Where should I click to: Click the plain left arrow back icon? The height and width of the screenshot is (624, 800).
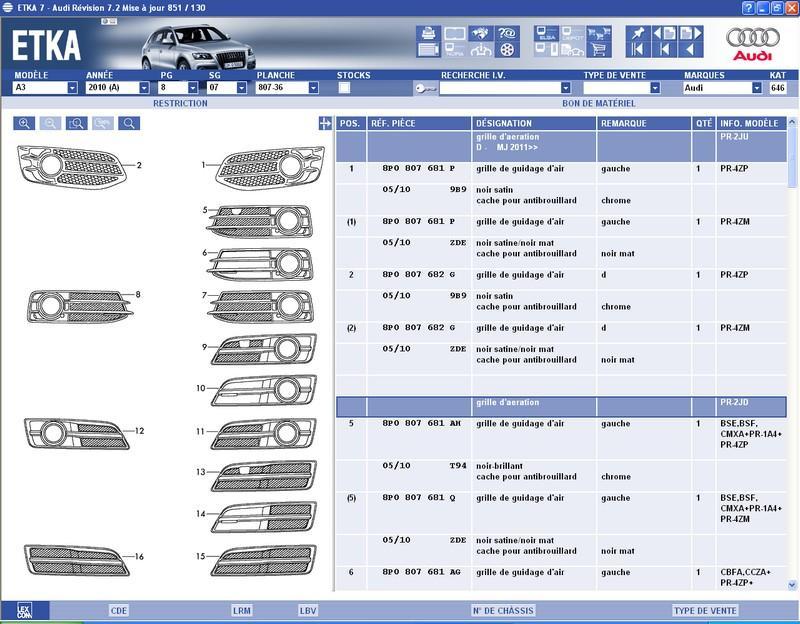[x=691, y=49]
